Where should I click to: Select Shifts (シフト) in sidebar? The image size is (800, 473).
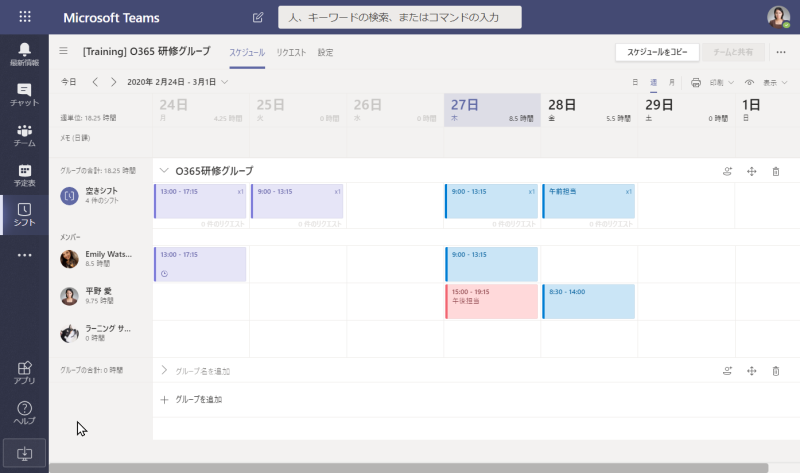point(24,215)
